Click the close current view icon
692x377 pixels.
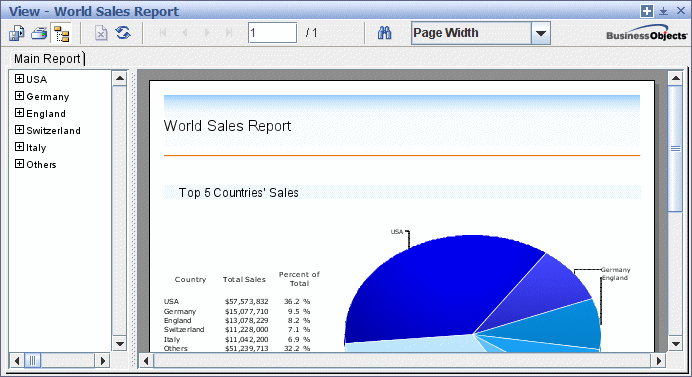101,34
